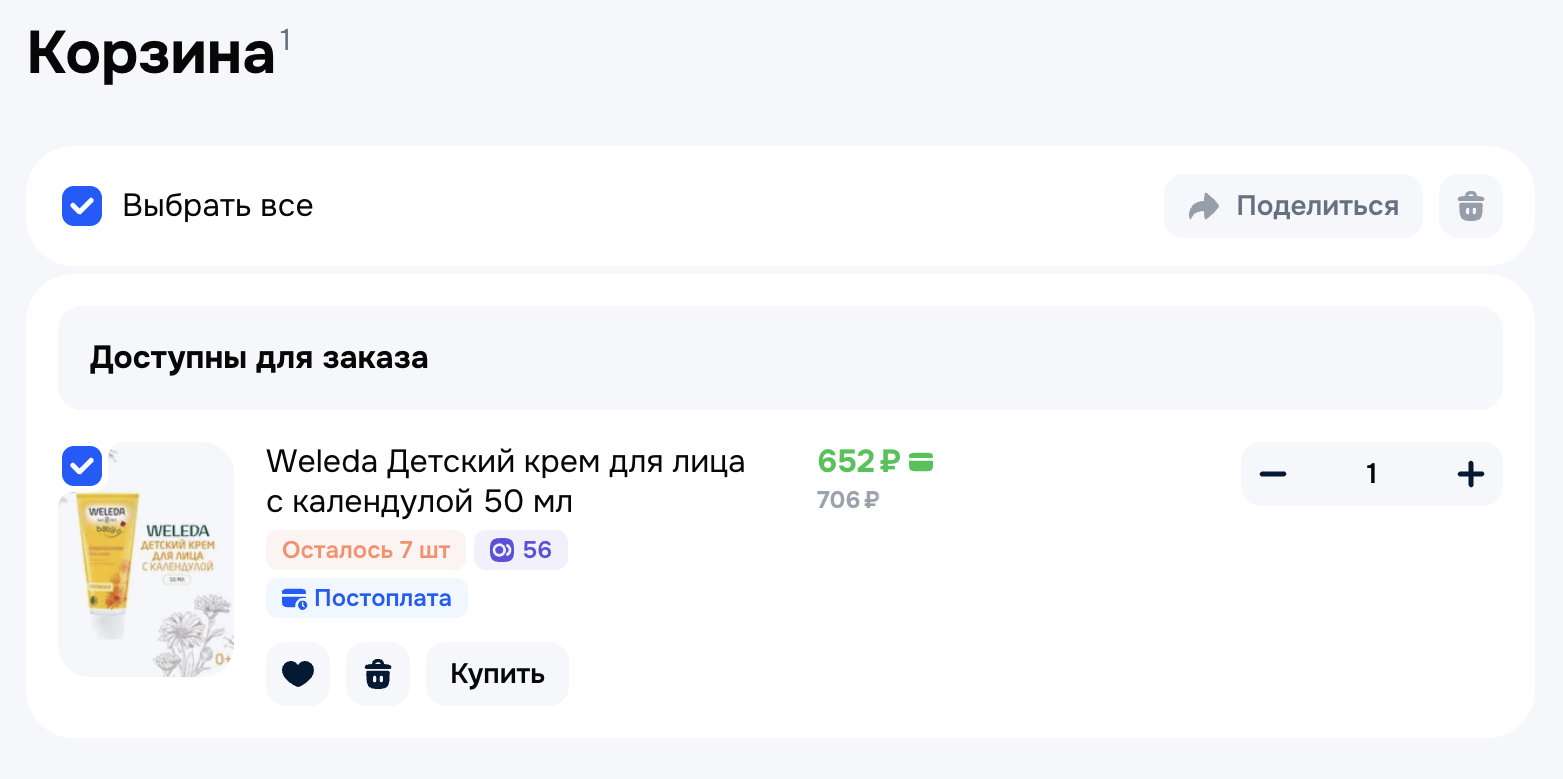Toggle the "Выбрать все" checkbox
The height and width of the screenshot is (779, 1563).
(82, 206)
